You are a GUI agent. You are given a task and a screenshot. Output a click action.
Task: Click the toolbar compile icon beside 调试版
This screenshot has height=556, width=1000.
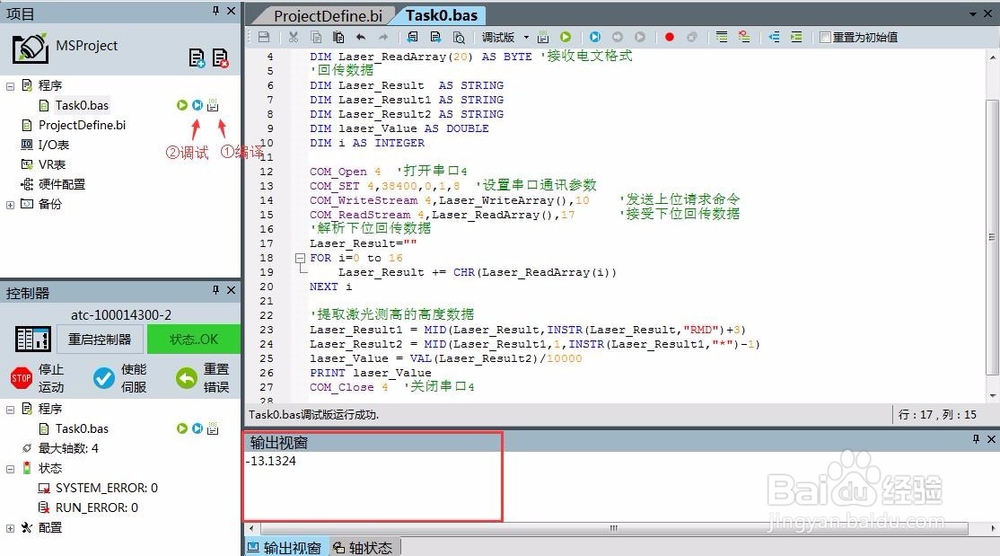point(543,37)
